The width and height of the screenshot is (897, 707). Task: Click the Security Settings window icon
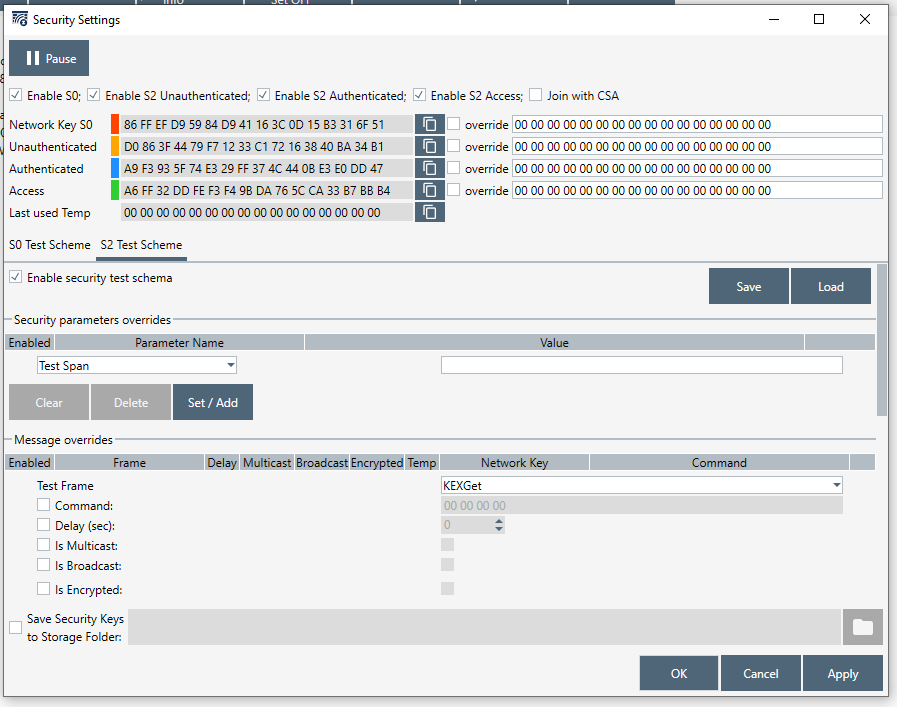[x=19, y=19]
